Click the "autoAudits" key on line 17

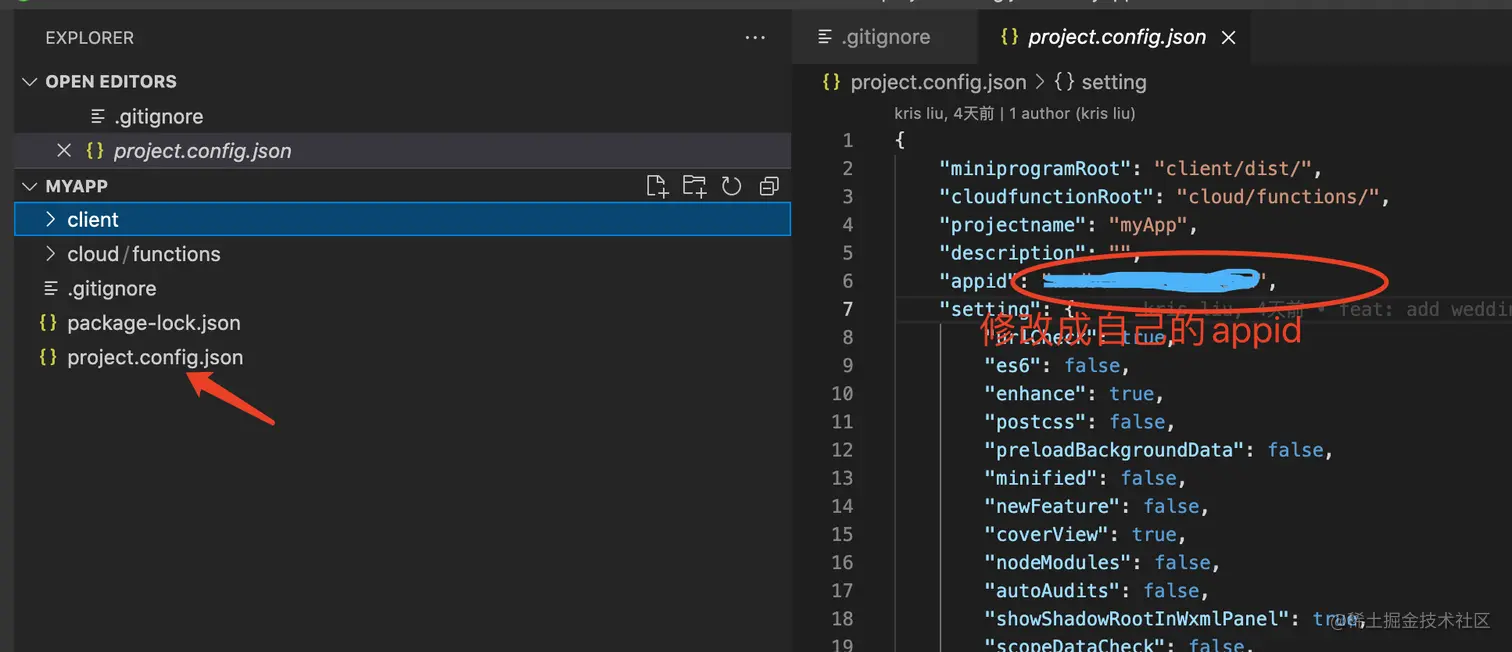point(1053,590)
